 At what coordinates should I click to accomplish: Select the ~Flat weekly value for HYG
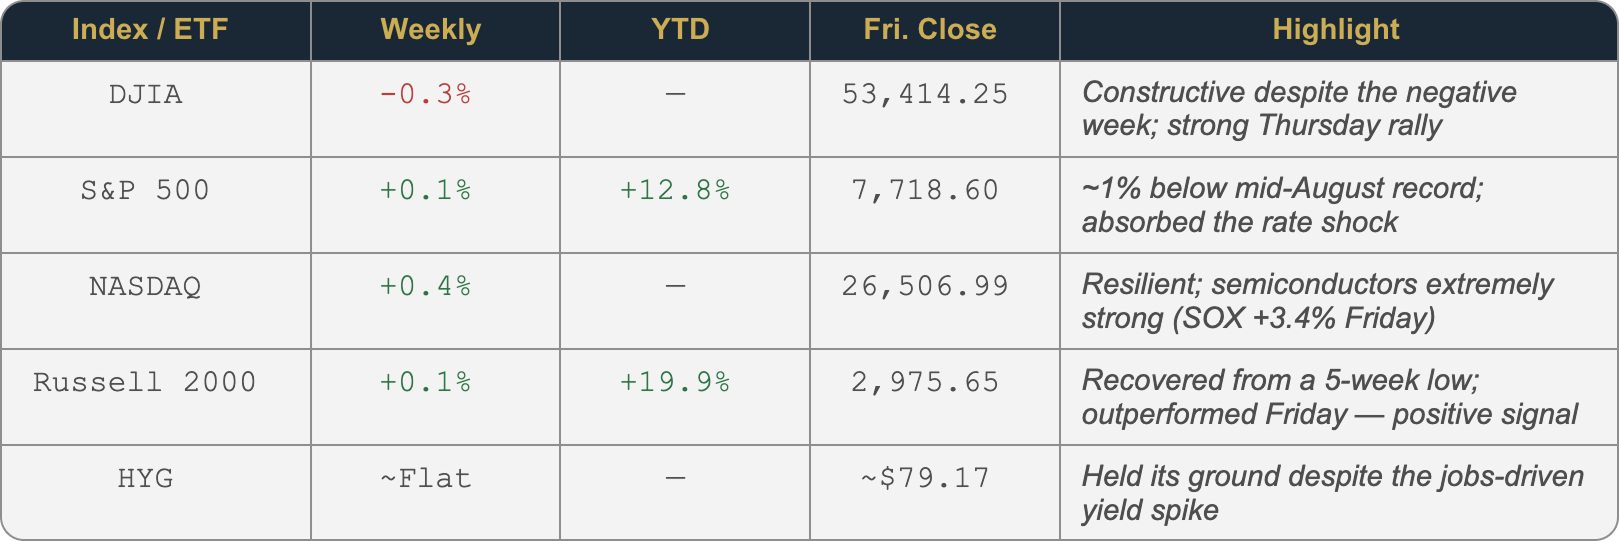pos(425,478)
